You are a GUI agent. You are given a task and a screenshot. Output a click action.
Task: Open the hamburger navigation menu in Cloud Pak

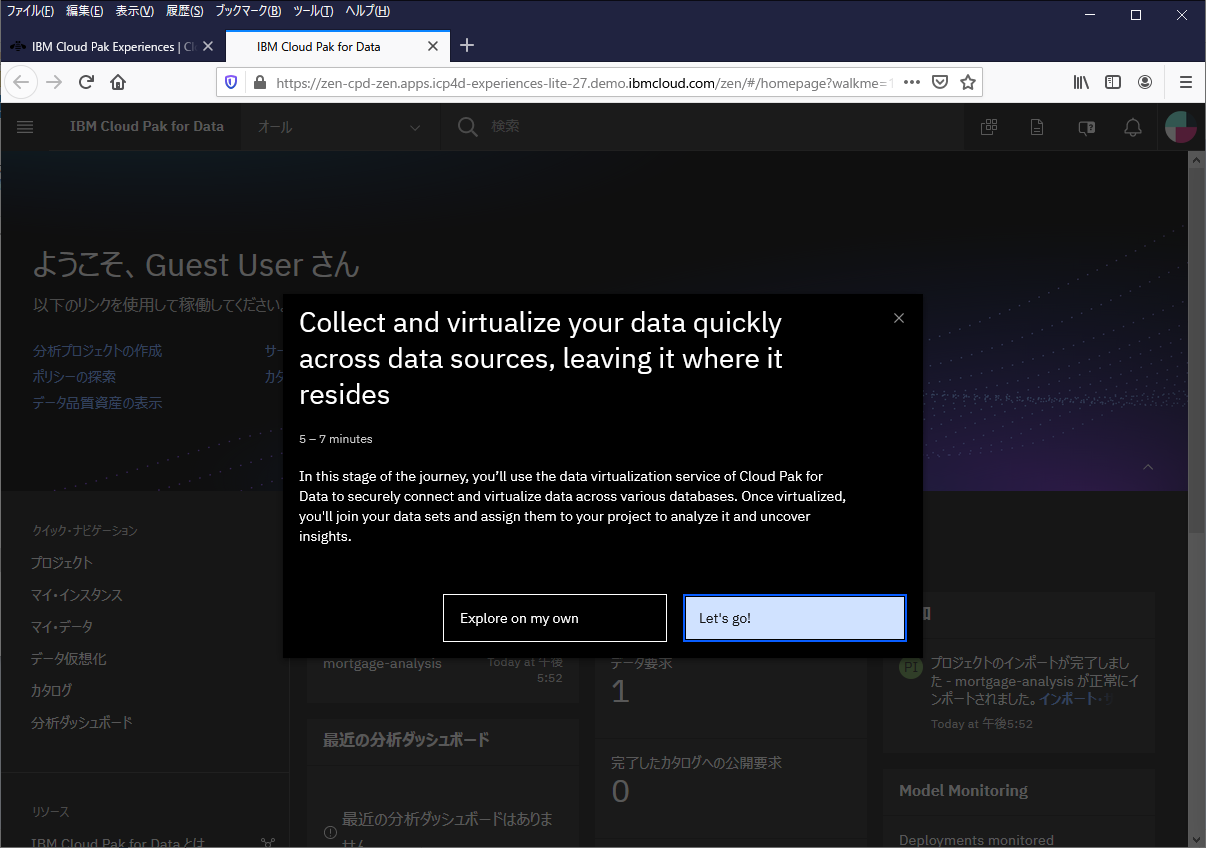26,127
